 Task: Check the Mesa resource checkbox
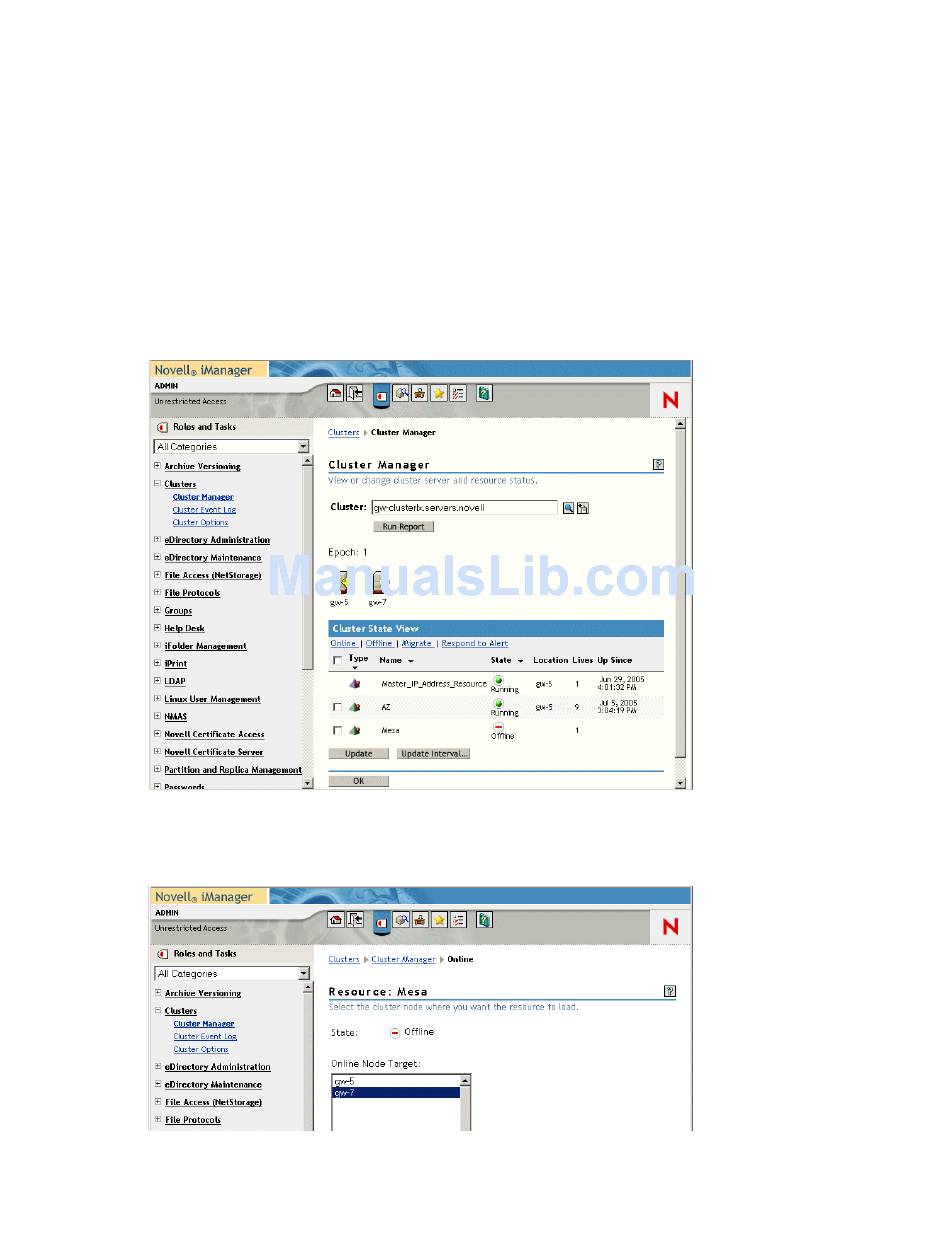click(337, 730)
